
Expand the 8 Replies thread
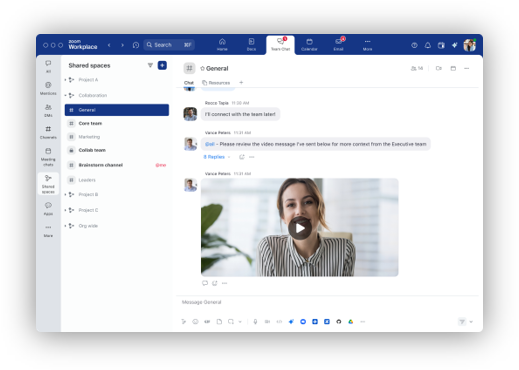tap(214, 157)
